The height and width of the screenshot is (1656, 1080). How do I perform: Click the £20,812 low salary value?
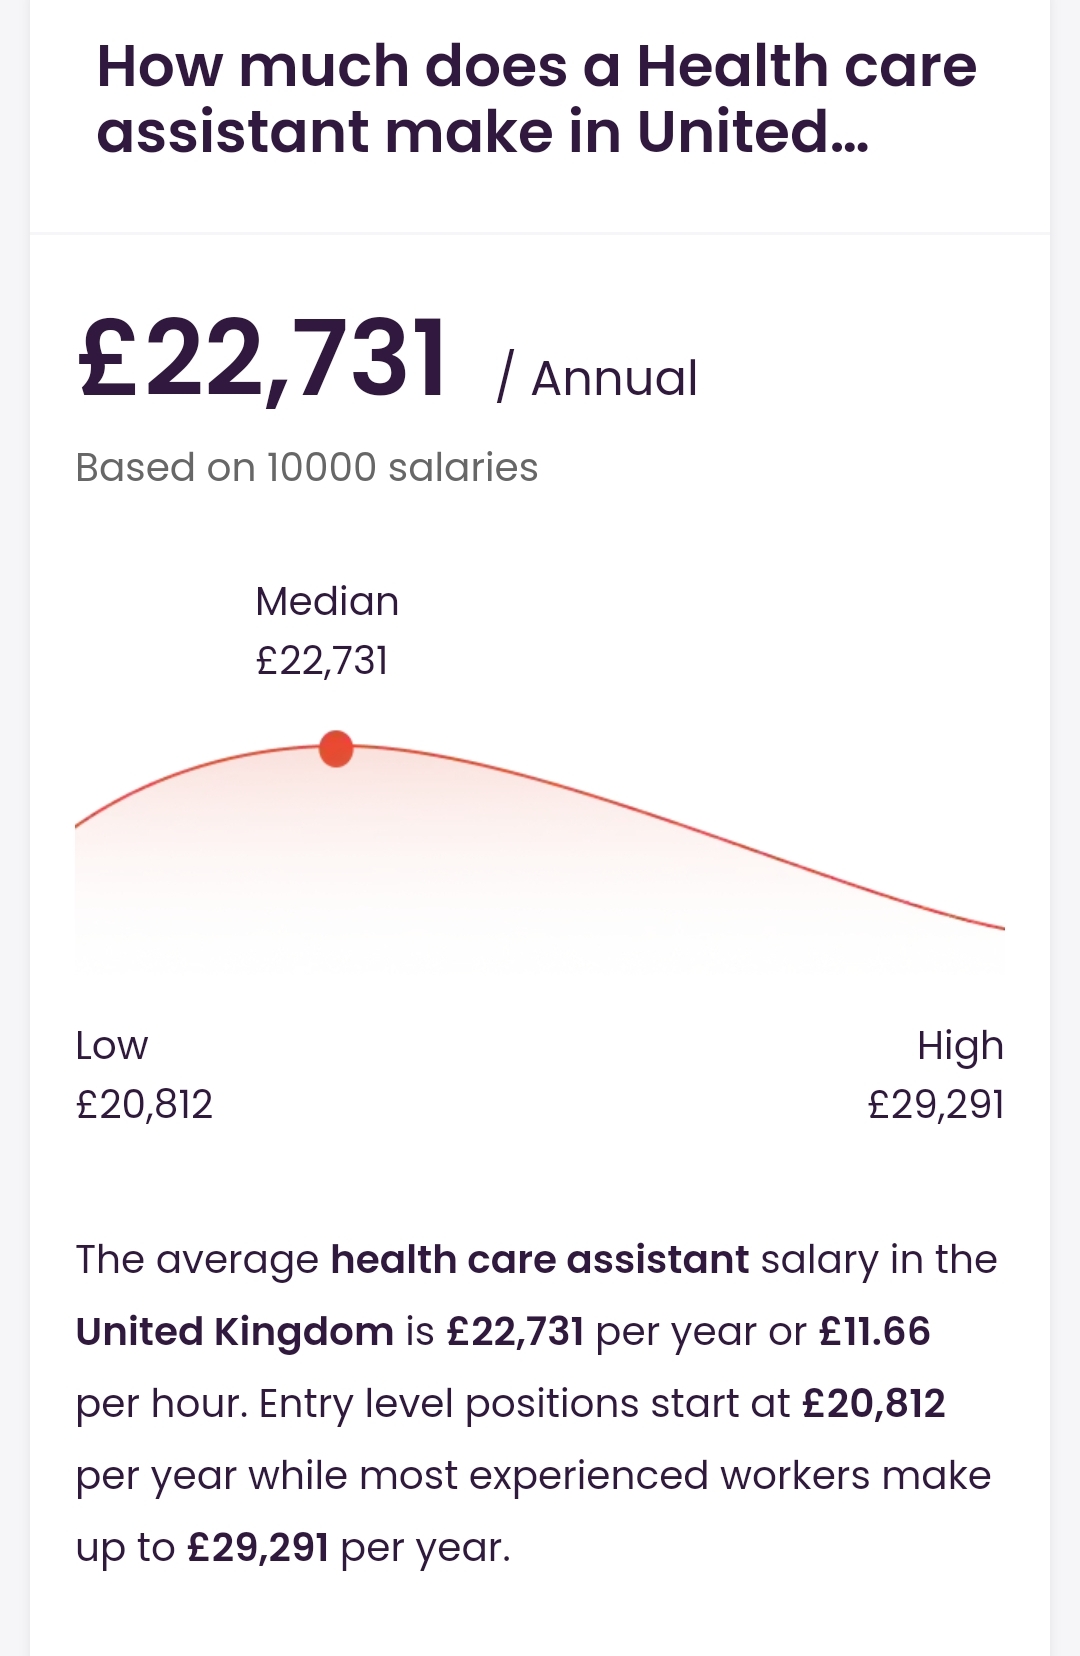pos(144,1104)
